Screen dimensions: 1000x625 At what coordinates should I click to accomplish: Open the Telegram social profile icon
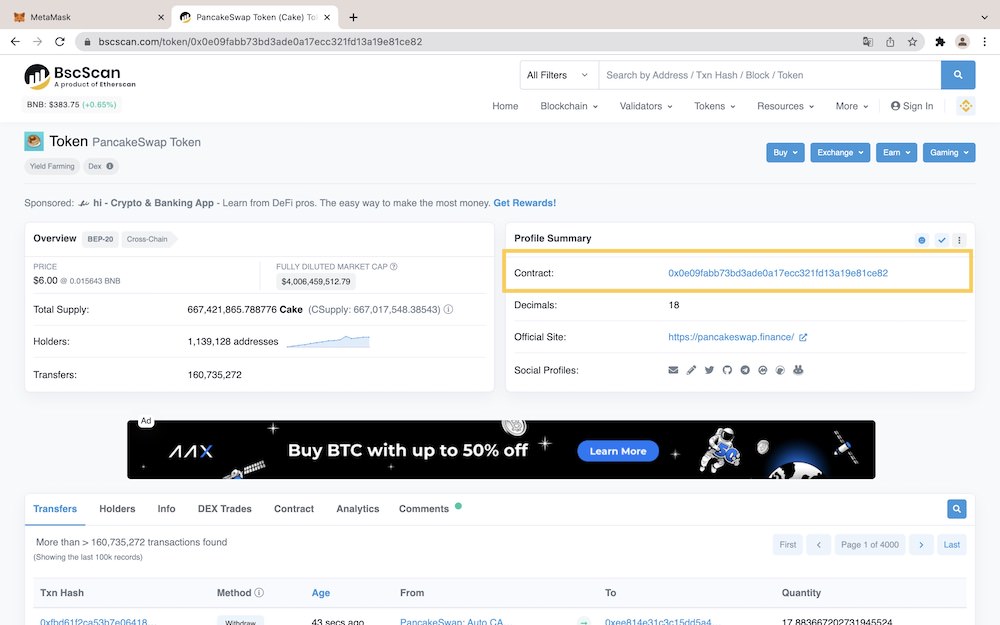745,370
